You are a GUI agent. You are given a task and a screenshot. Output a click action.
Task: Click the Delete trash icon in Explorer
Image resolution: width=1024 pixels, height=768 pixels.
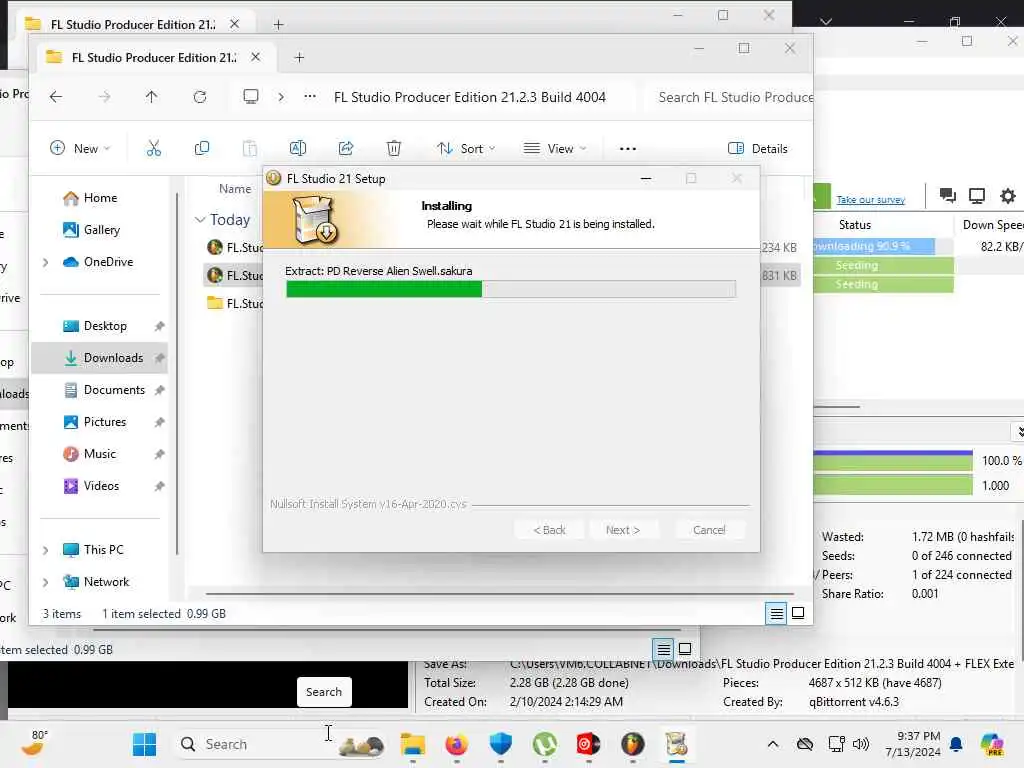pyautogui.click(x=394, y=149)
